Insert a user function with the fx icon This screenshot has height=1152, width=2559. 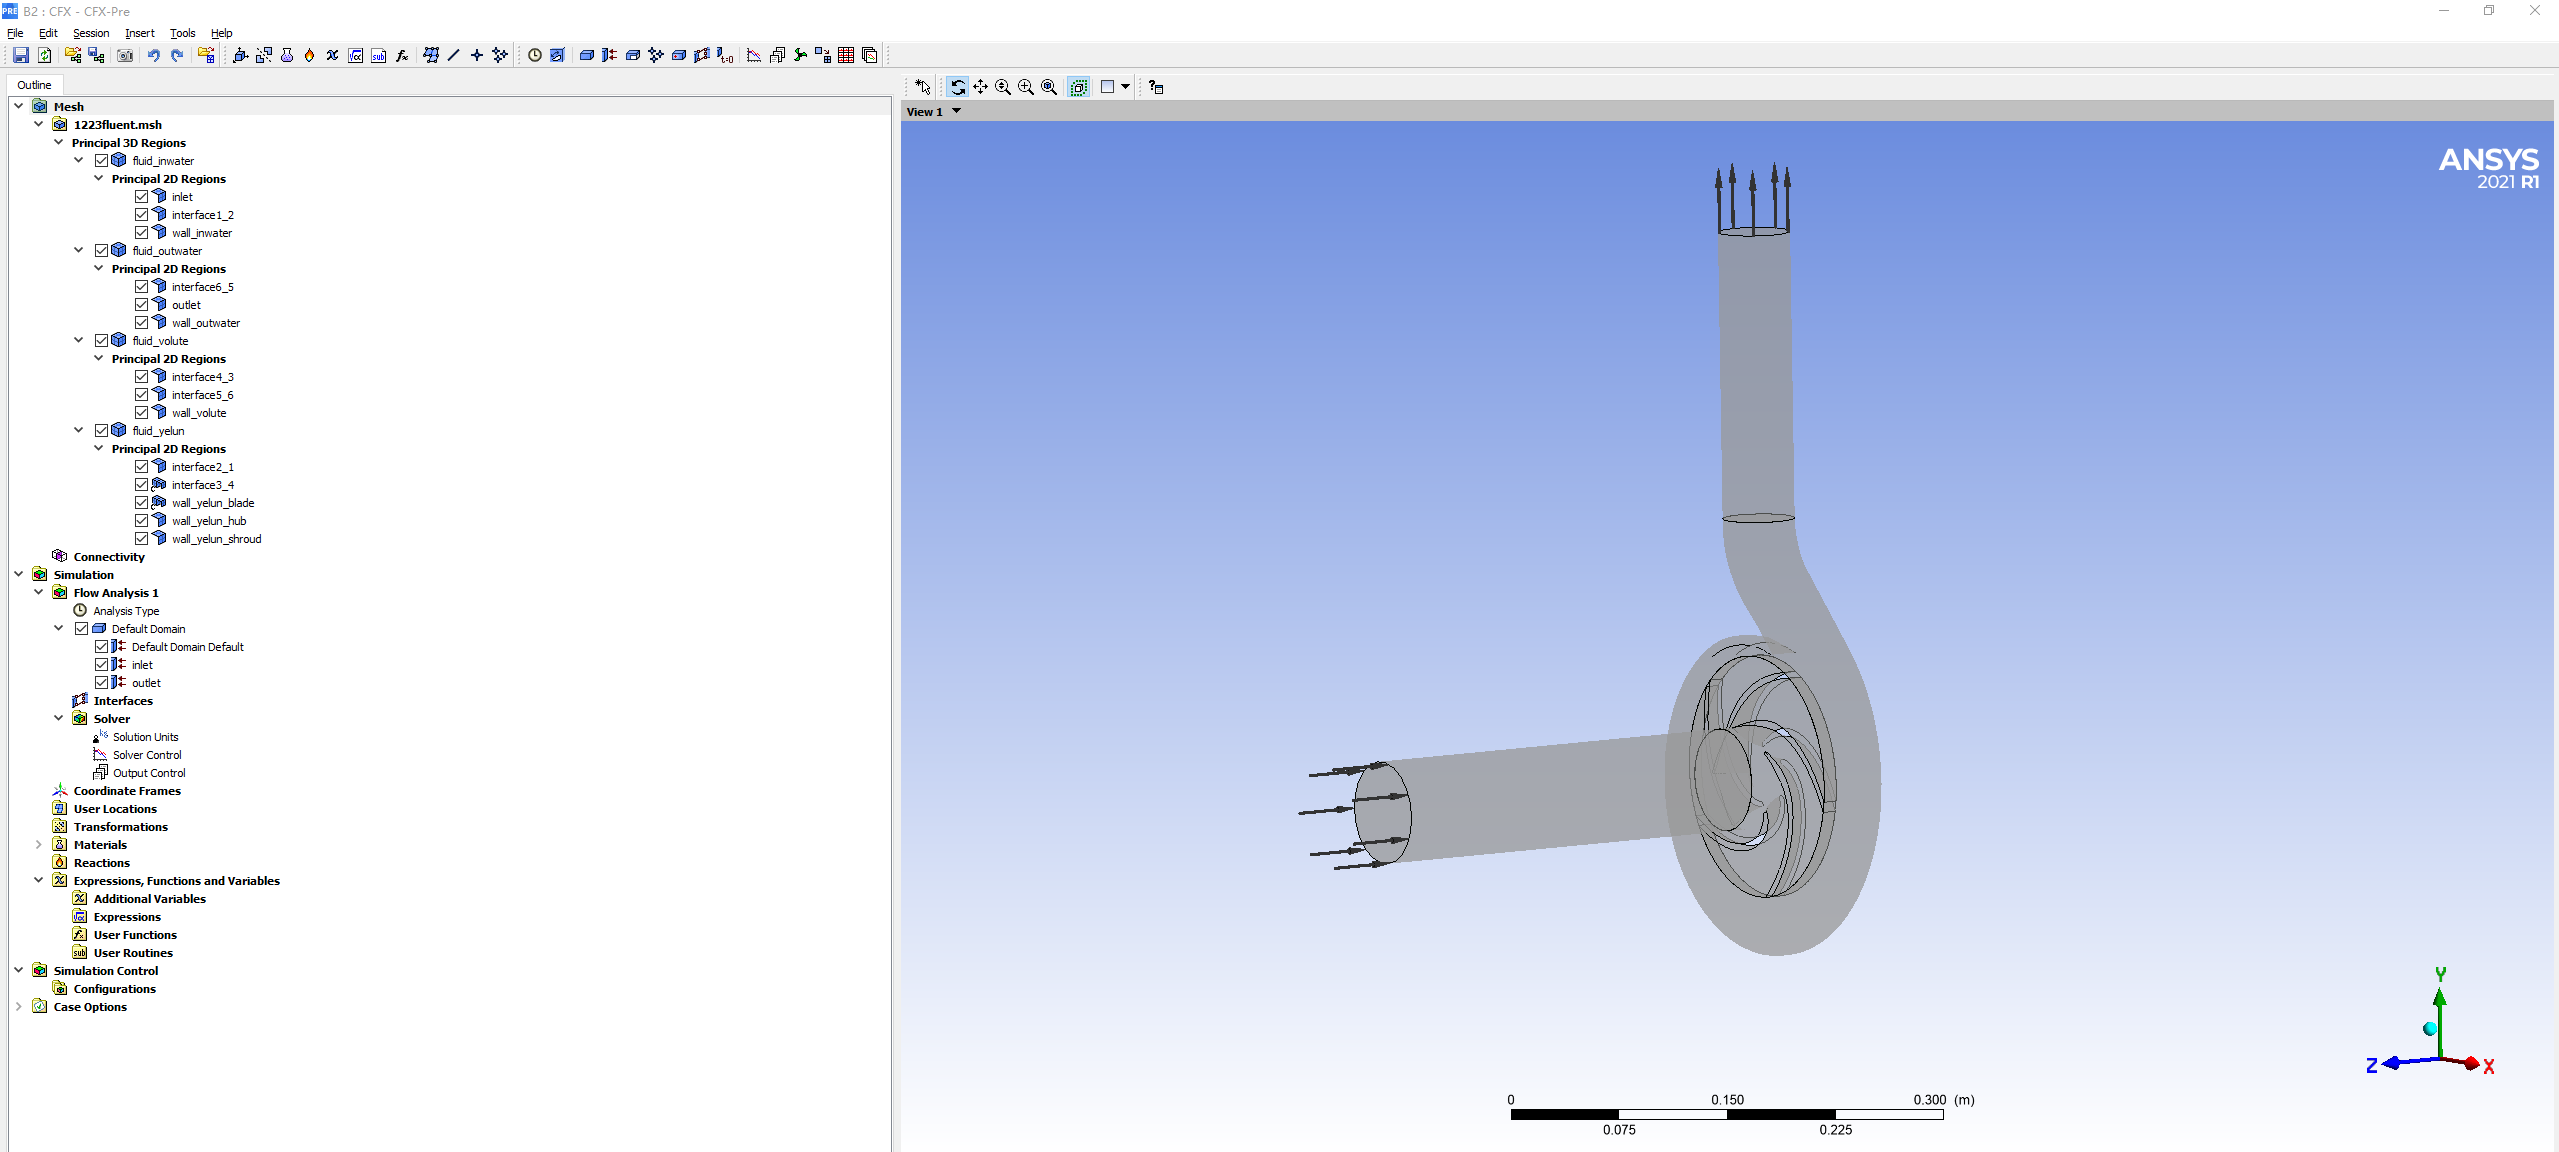click(402, 56)
